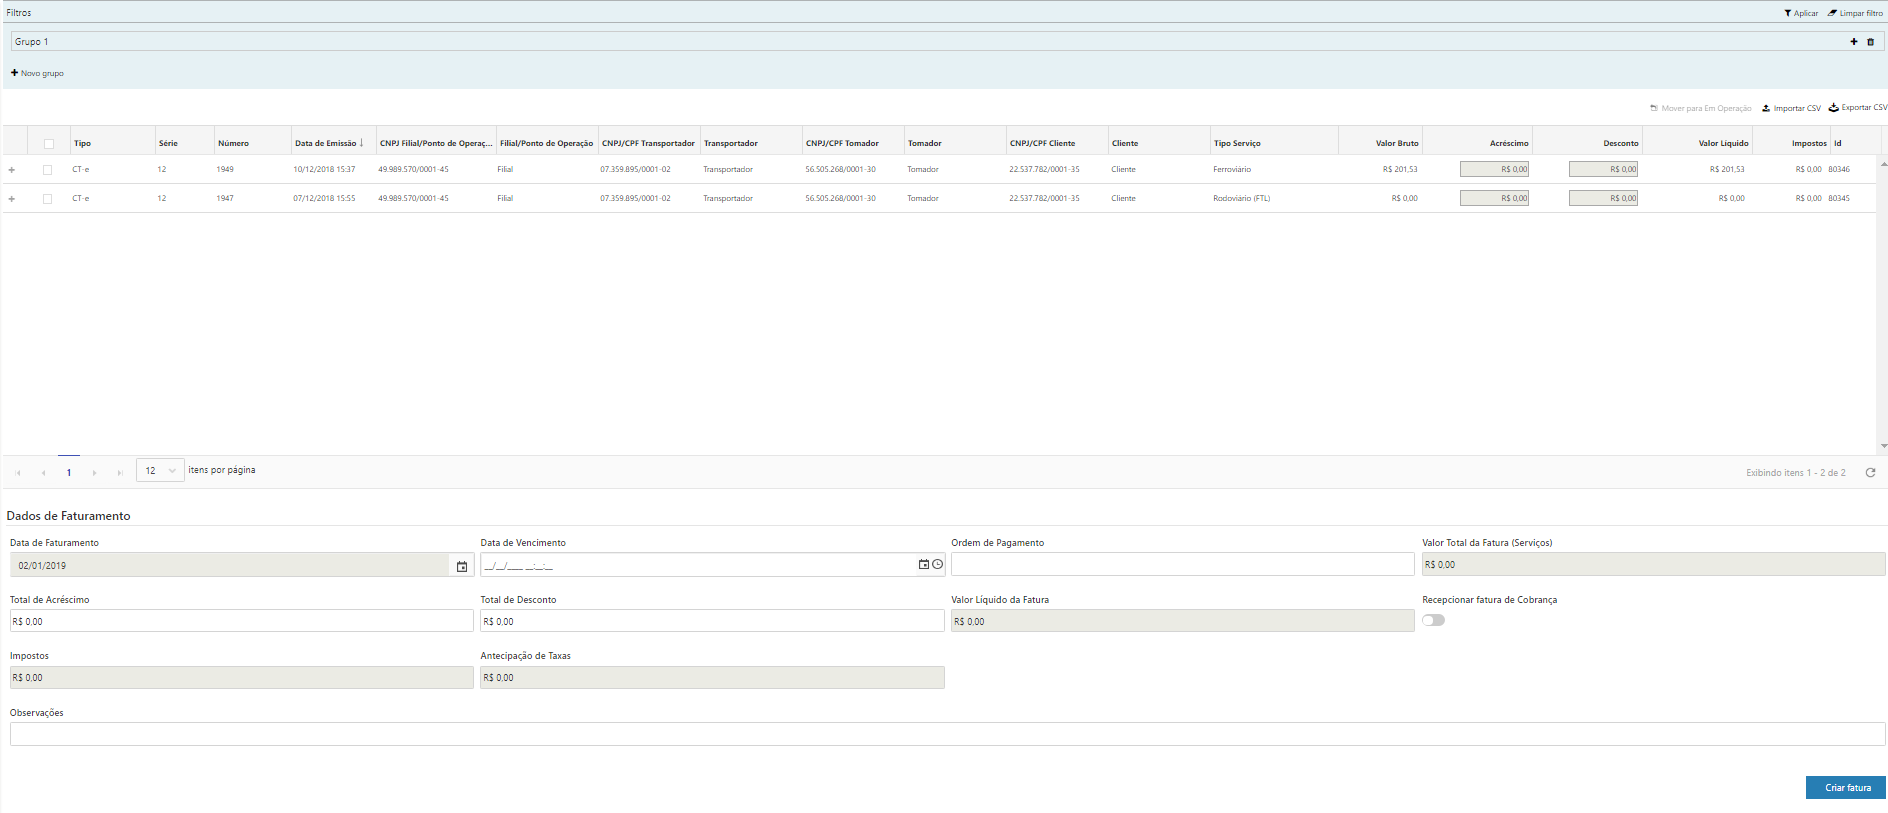Delete Grupo 1 with the trash icon
The height and width of the screenshot is (813, 1888).
pos(1870,42)
